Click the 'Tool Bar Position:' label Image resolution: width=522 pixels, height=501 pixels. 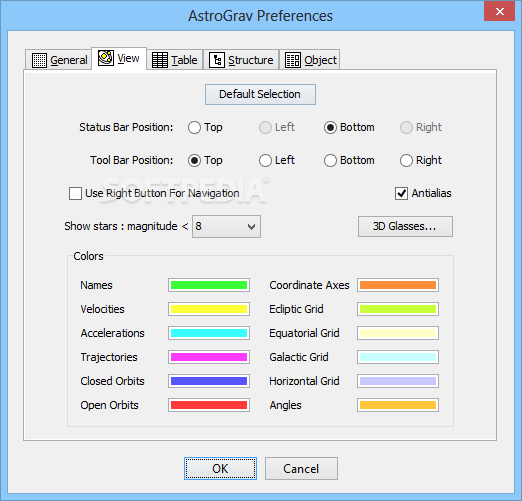132,160
